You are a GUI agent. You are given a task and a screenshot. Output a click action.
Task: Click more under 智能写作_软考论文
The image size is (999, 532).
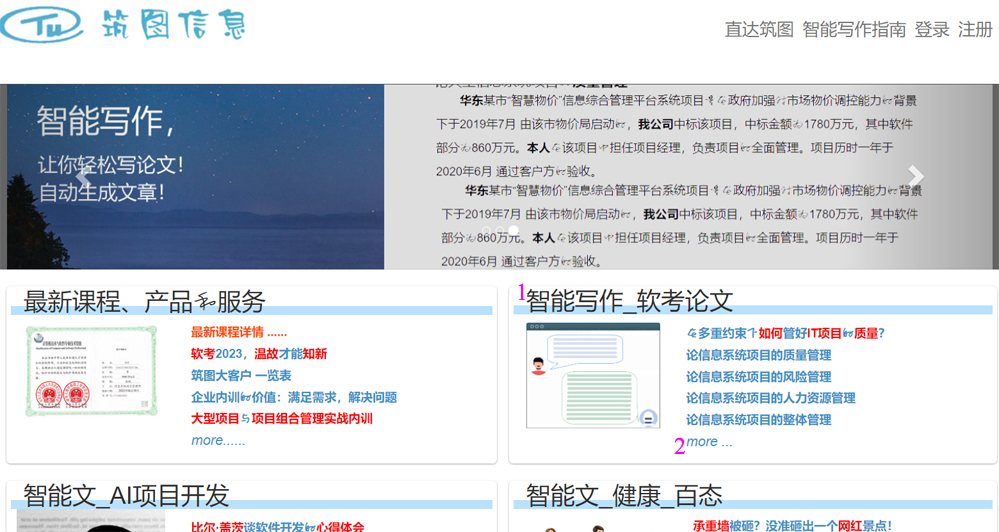click(709, 442)
